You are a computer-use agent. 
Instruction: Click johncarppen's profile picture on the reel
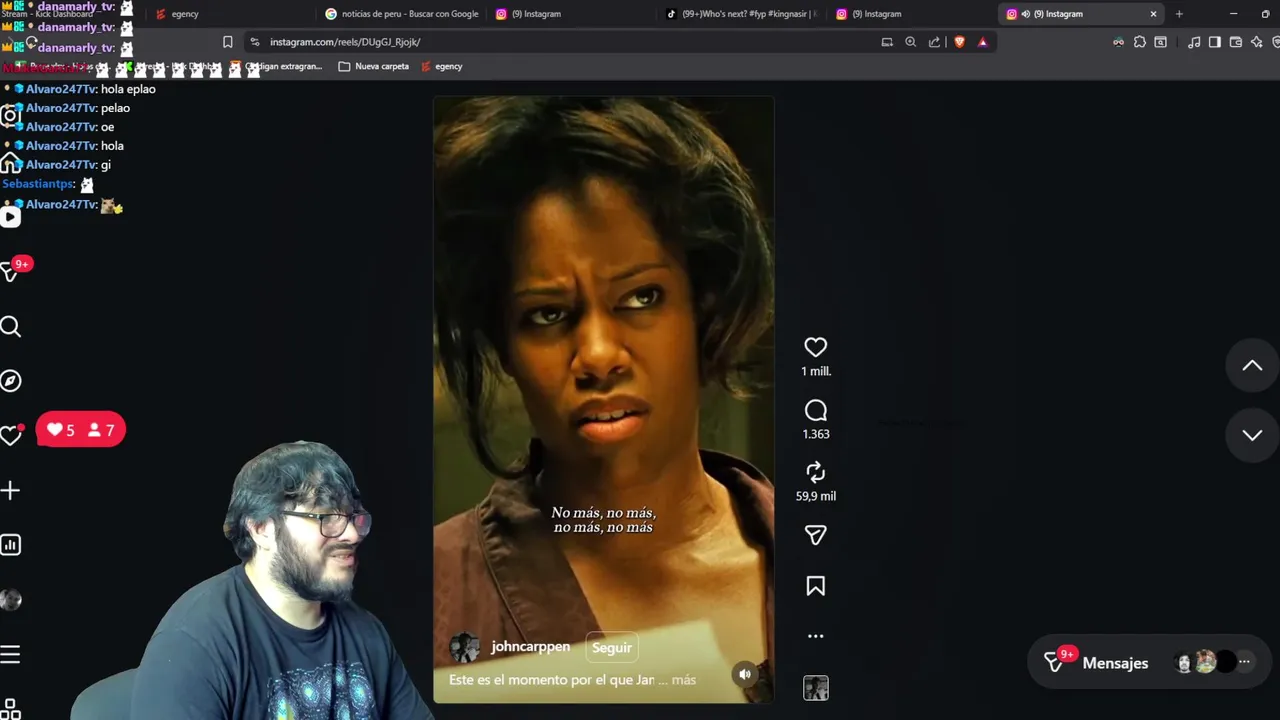(464, 647)
